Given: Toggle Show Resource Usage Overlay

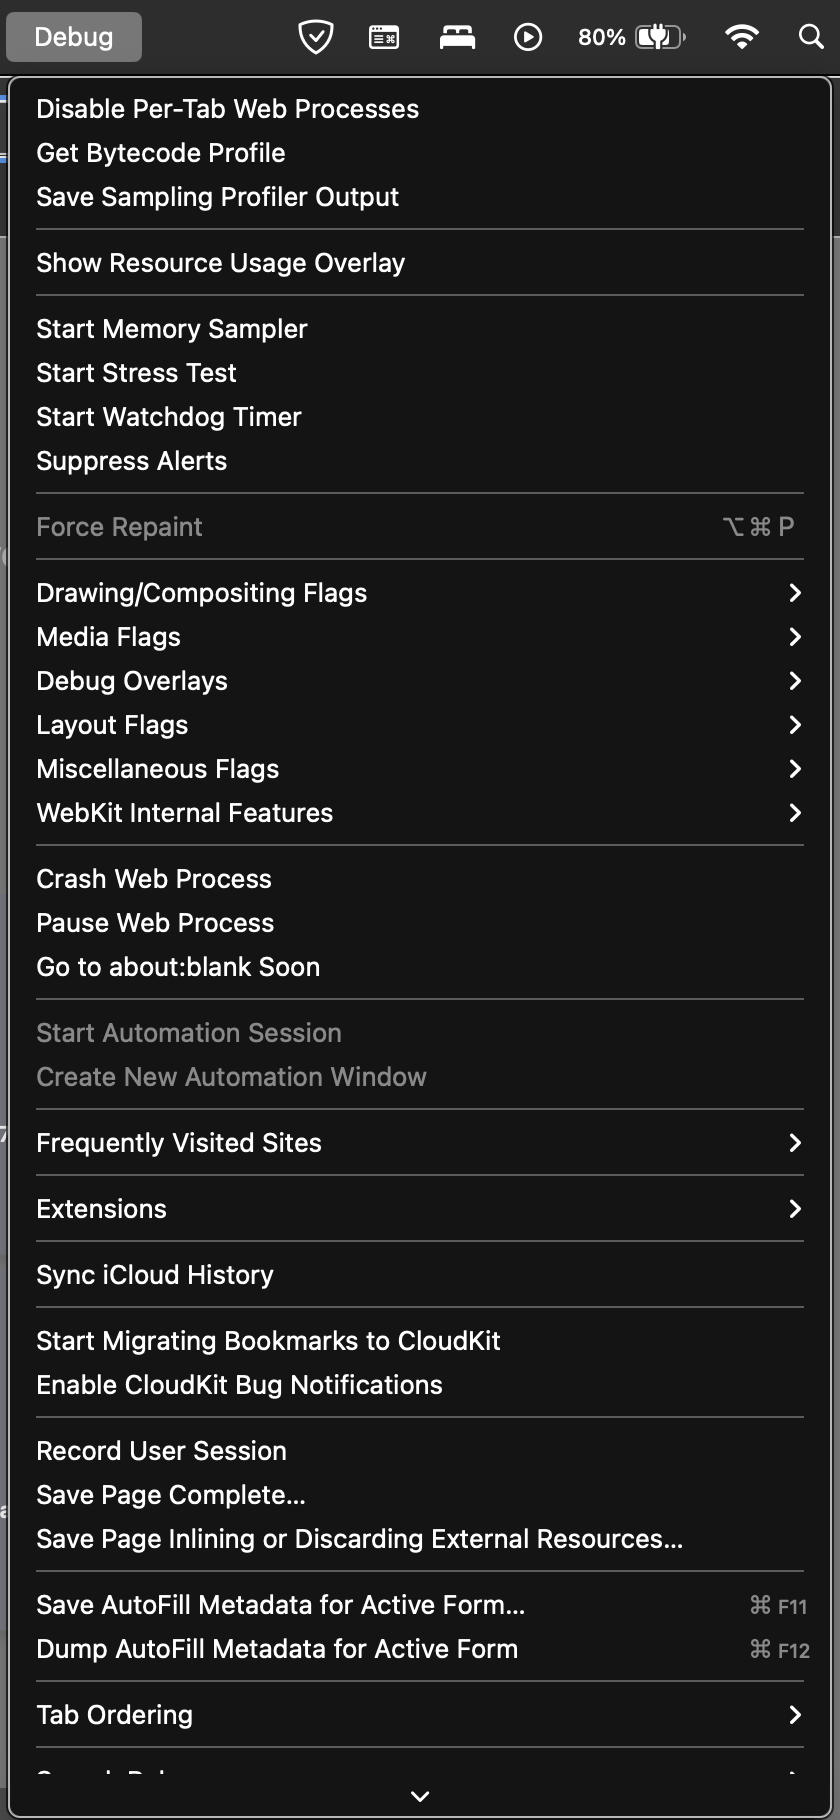Looking at the screenshot, I should 220,263.
